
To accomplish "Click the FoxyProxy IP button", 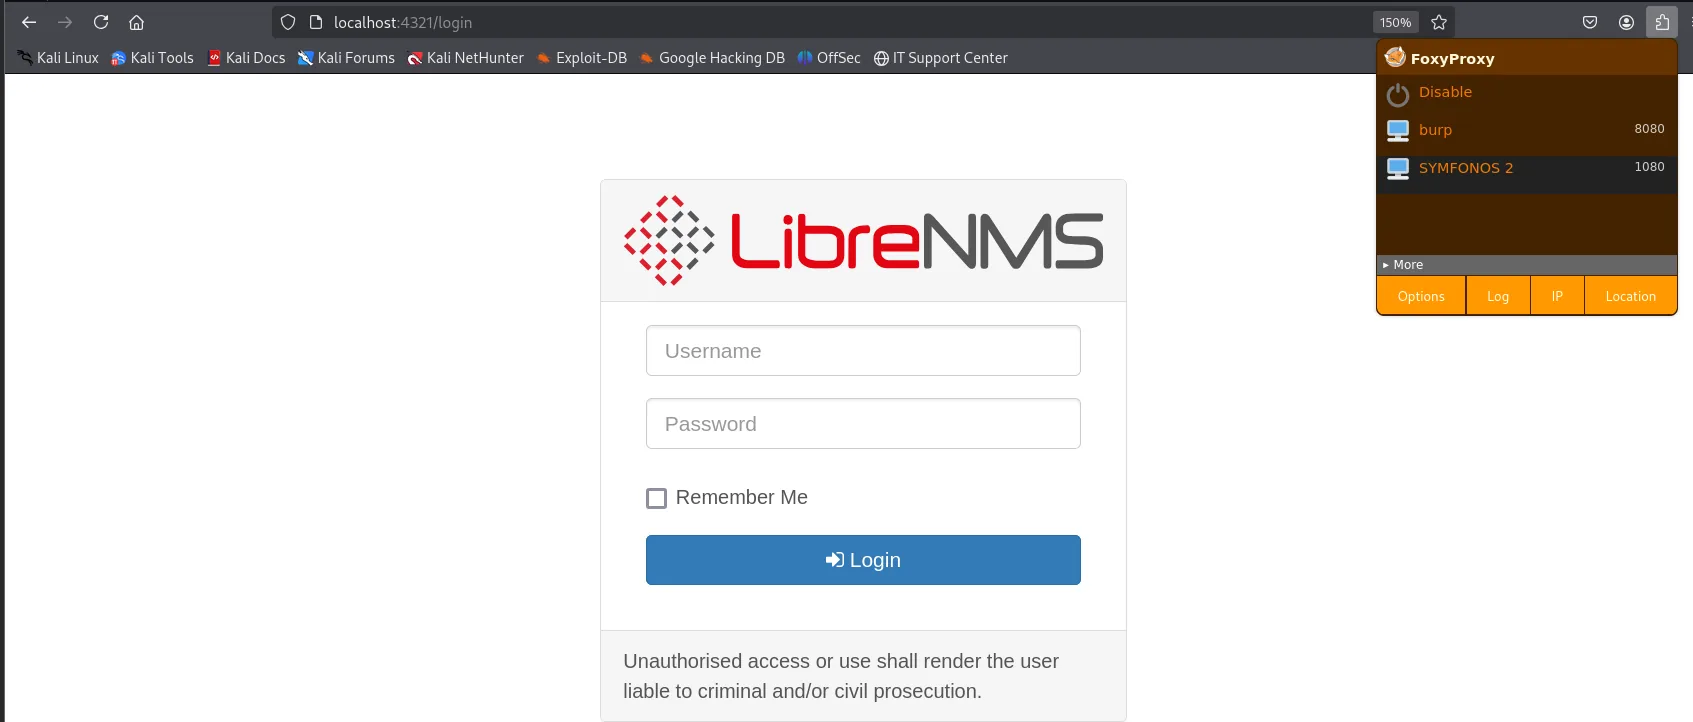I will (1557, 296).
